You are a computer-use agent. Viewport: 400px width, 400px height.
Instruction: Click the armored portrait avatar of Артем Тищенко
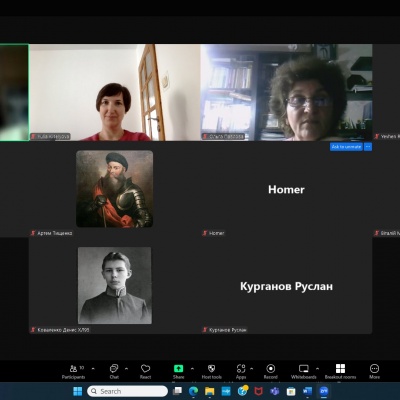point(114,189)
